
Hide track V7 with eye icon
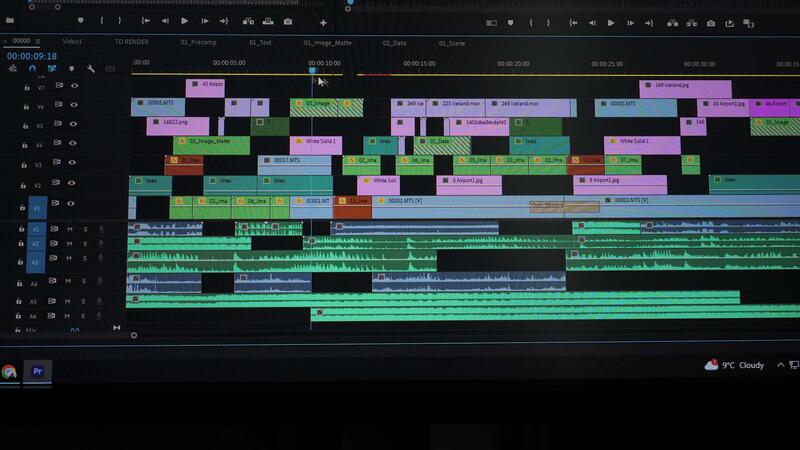point(74,86)
